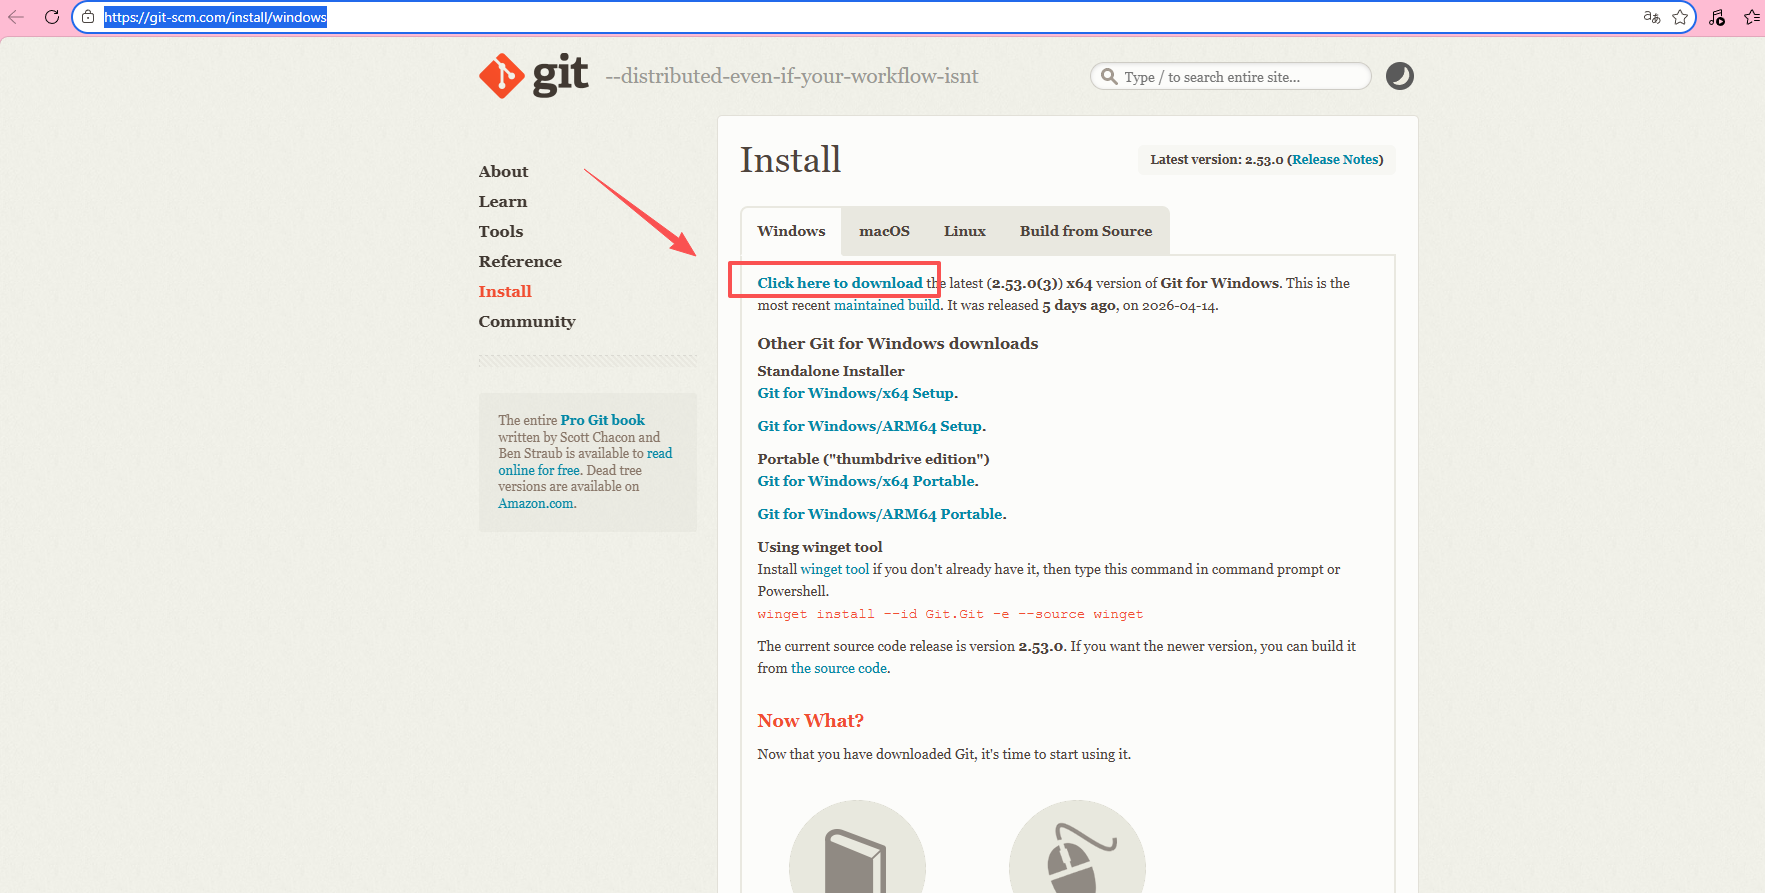Click the 'Standalone Installer' label
Viewport: 1765px width, 893px height.
pyautogui.click(x=831, y=372)
